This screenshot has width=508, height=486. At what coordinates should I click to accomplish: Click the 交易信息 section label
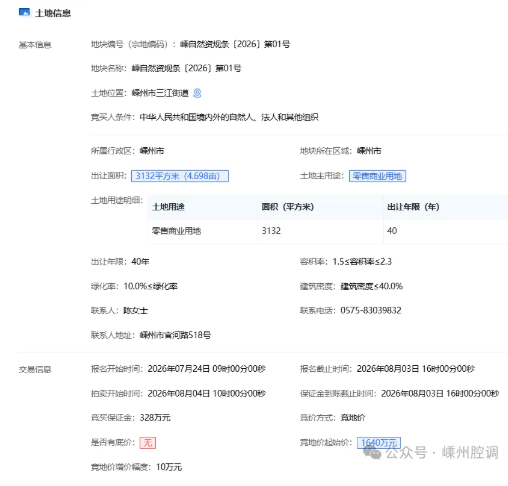coord(35,369)
